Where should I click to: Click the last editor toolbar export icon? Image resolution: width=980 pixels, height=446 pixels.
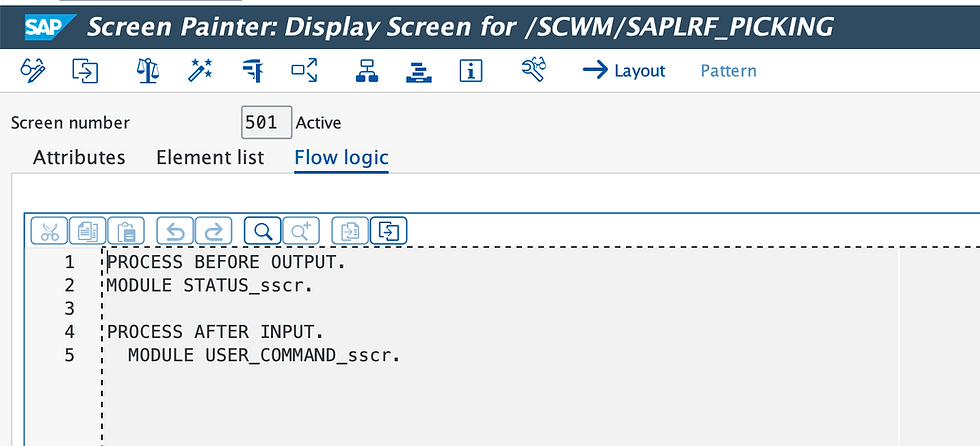click(389, 231)
